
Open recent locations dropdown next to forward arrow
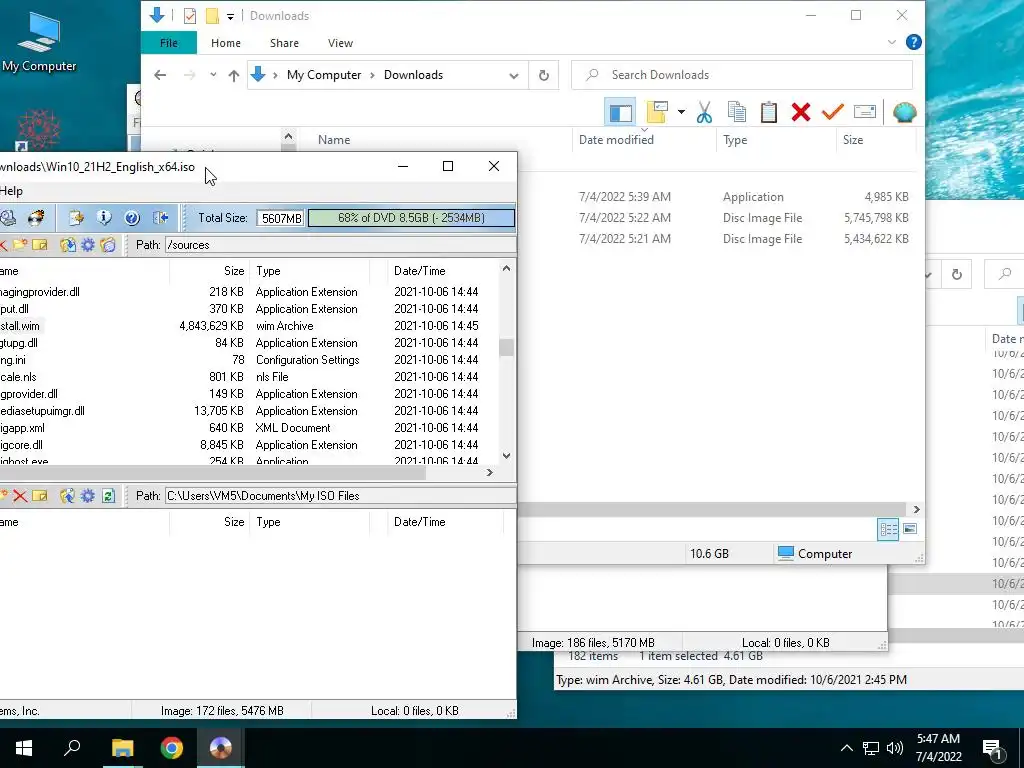click(x=213, y=75)
